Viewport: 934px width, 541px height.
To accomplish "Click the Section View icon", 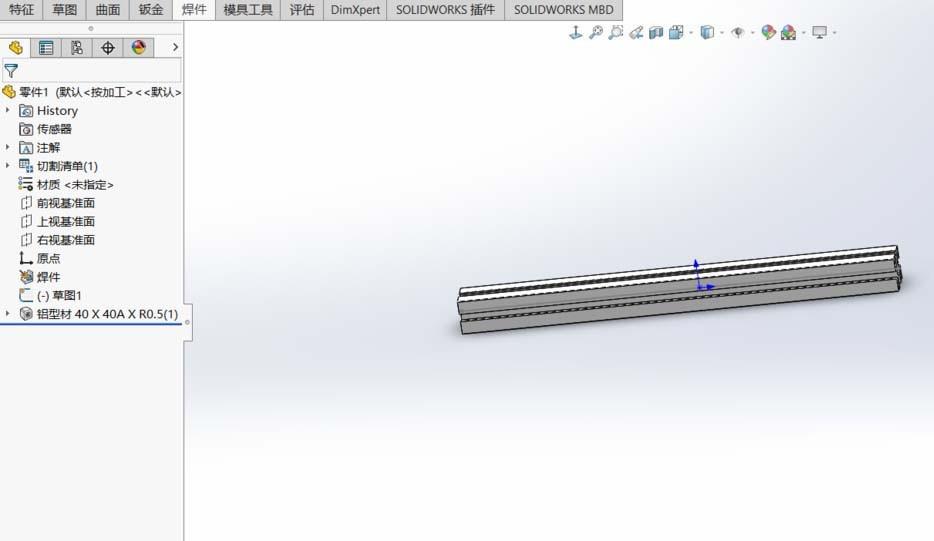I will click(656, 32).
